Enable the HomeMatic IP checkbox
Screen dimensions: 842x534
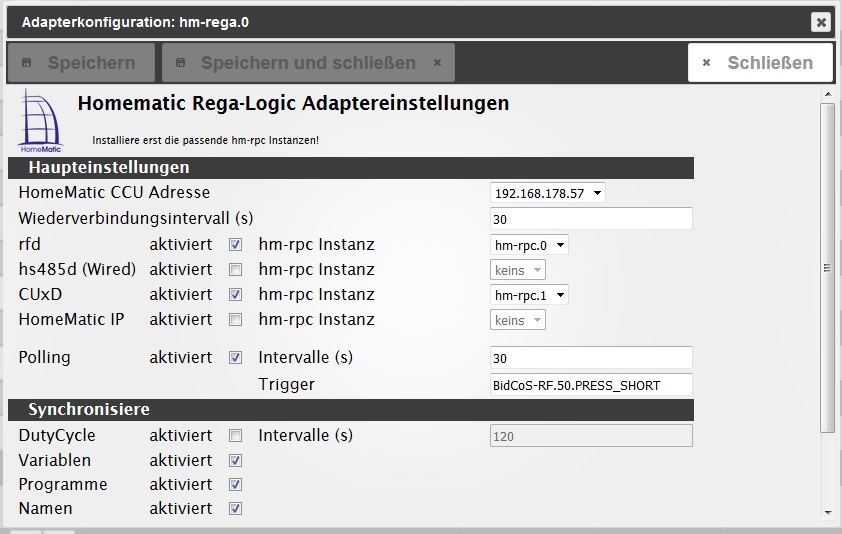pos(235,320)
